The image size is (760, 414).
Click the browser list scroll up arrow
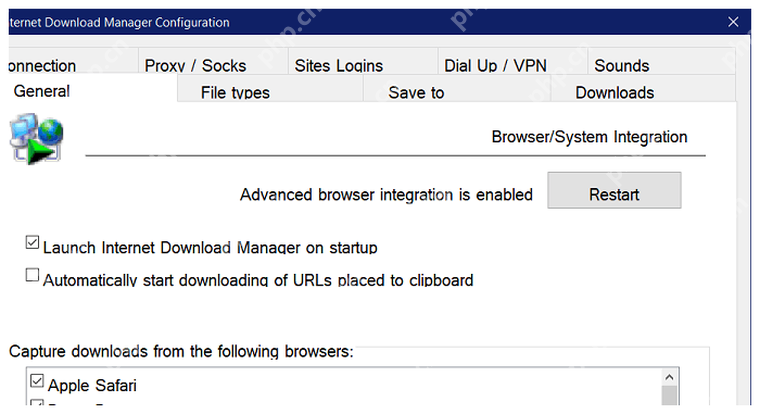pyautogui.click(x=669, y=377)
